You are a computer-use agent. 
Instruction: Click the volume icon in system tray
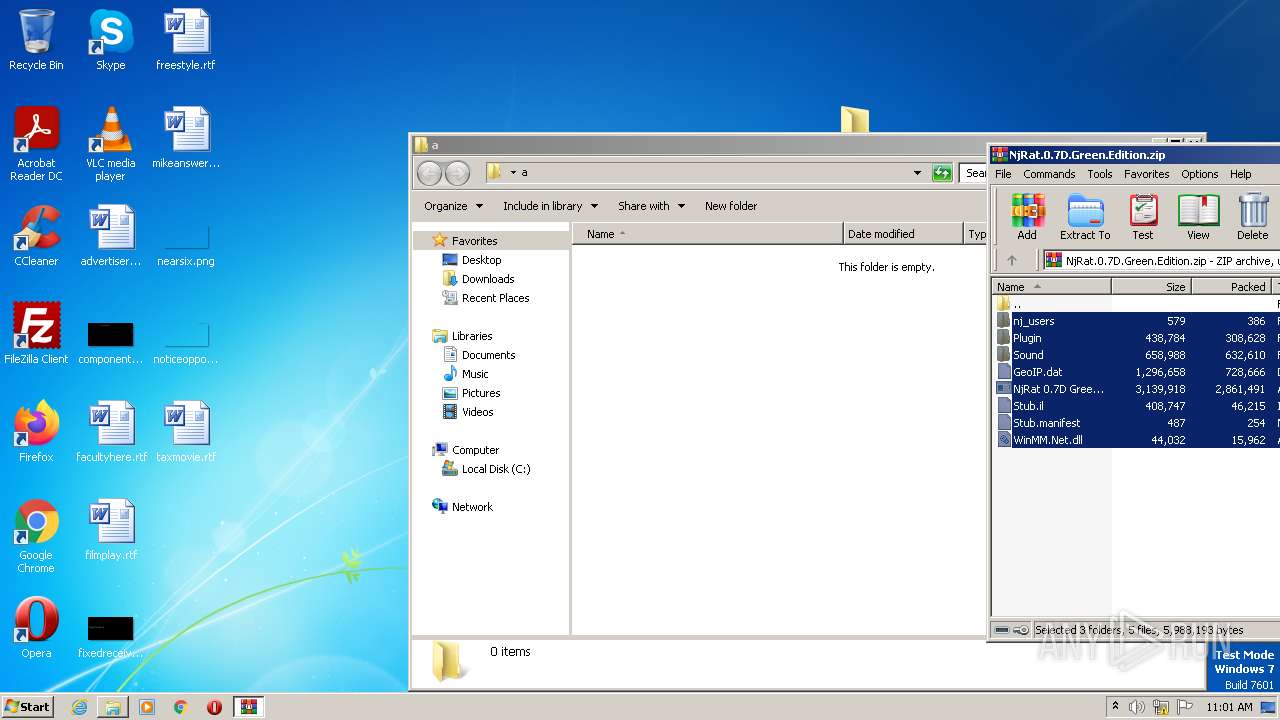1137,707
